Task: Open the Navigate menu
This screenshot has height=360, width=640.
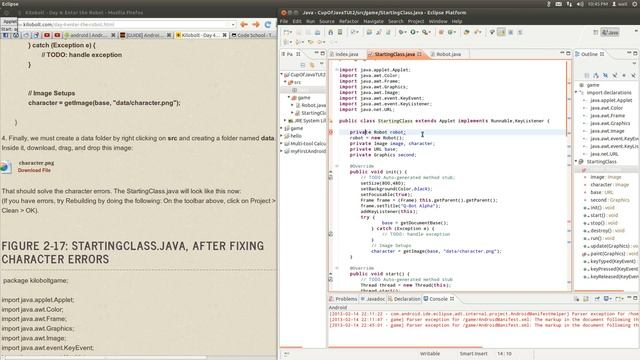Action: click(373, 21)
